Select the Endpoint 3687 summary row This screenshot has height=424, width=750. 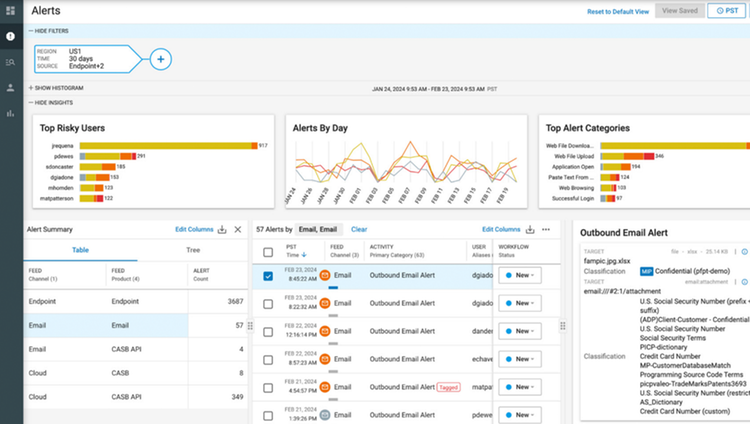click(136, 301)
